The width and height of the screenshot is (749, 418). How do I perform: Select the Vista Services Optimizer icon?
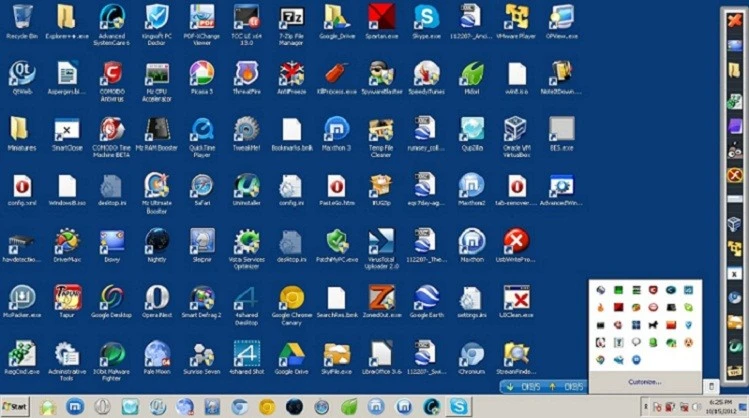tap(246, 248)
